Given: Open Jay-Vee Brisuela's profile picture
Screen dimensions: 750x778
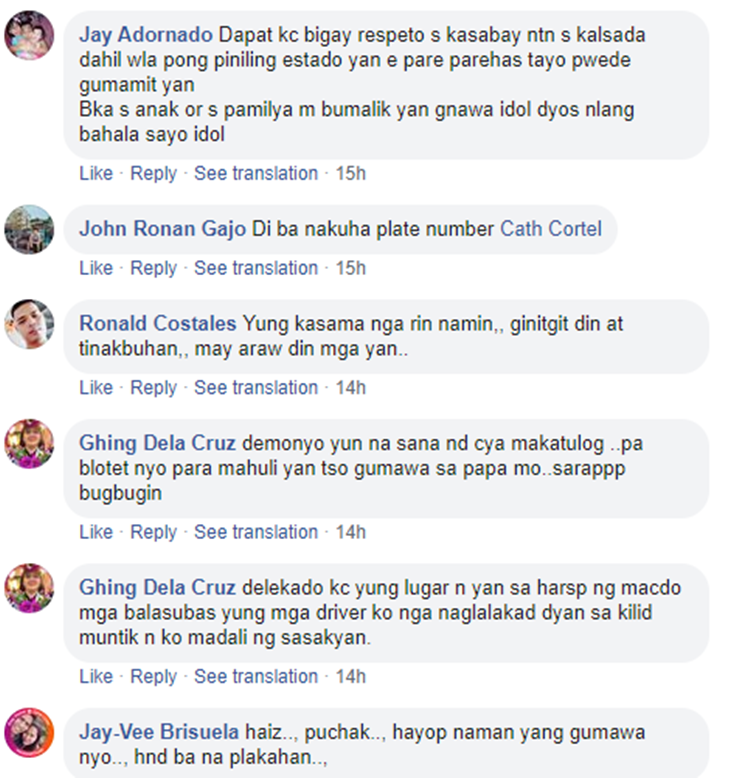Looking at the screenshot, I should (29, 732).
